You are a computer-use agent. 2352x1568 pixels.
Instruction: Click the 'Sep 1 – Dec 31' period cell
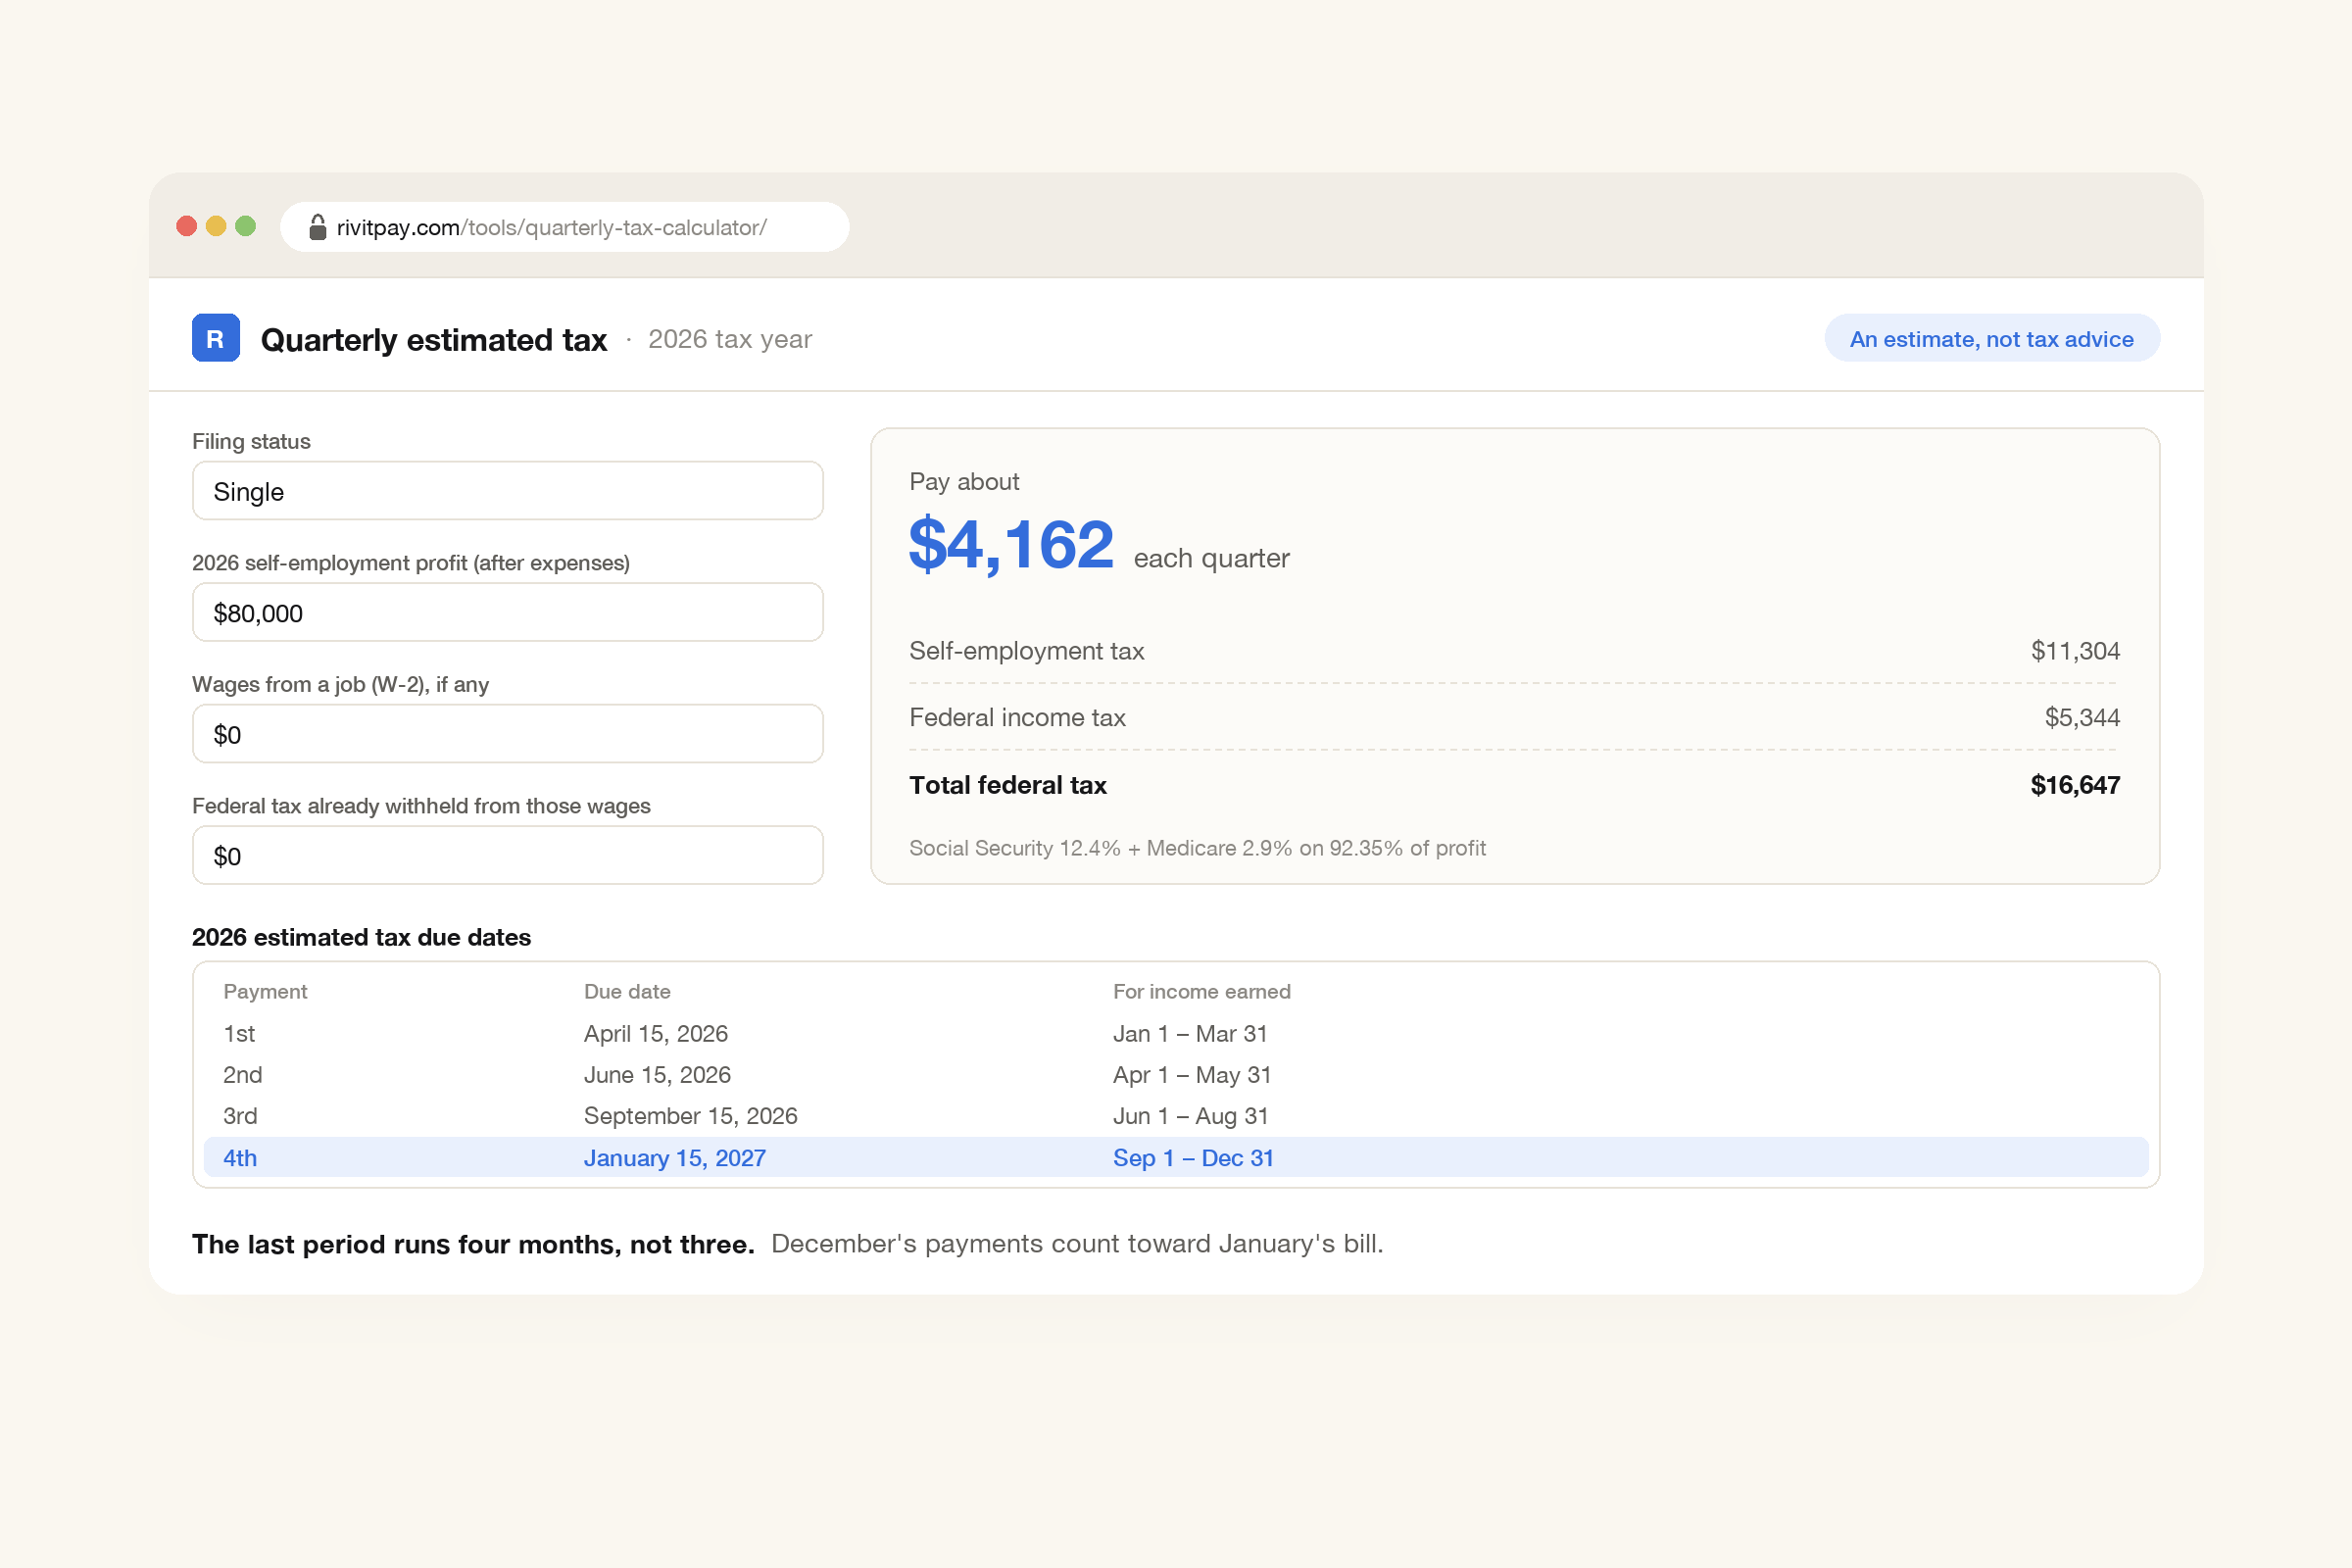[1193, 1158]
